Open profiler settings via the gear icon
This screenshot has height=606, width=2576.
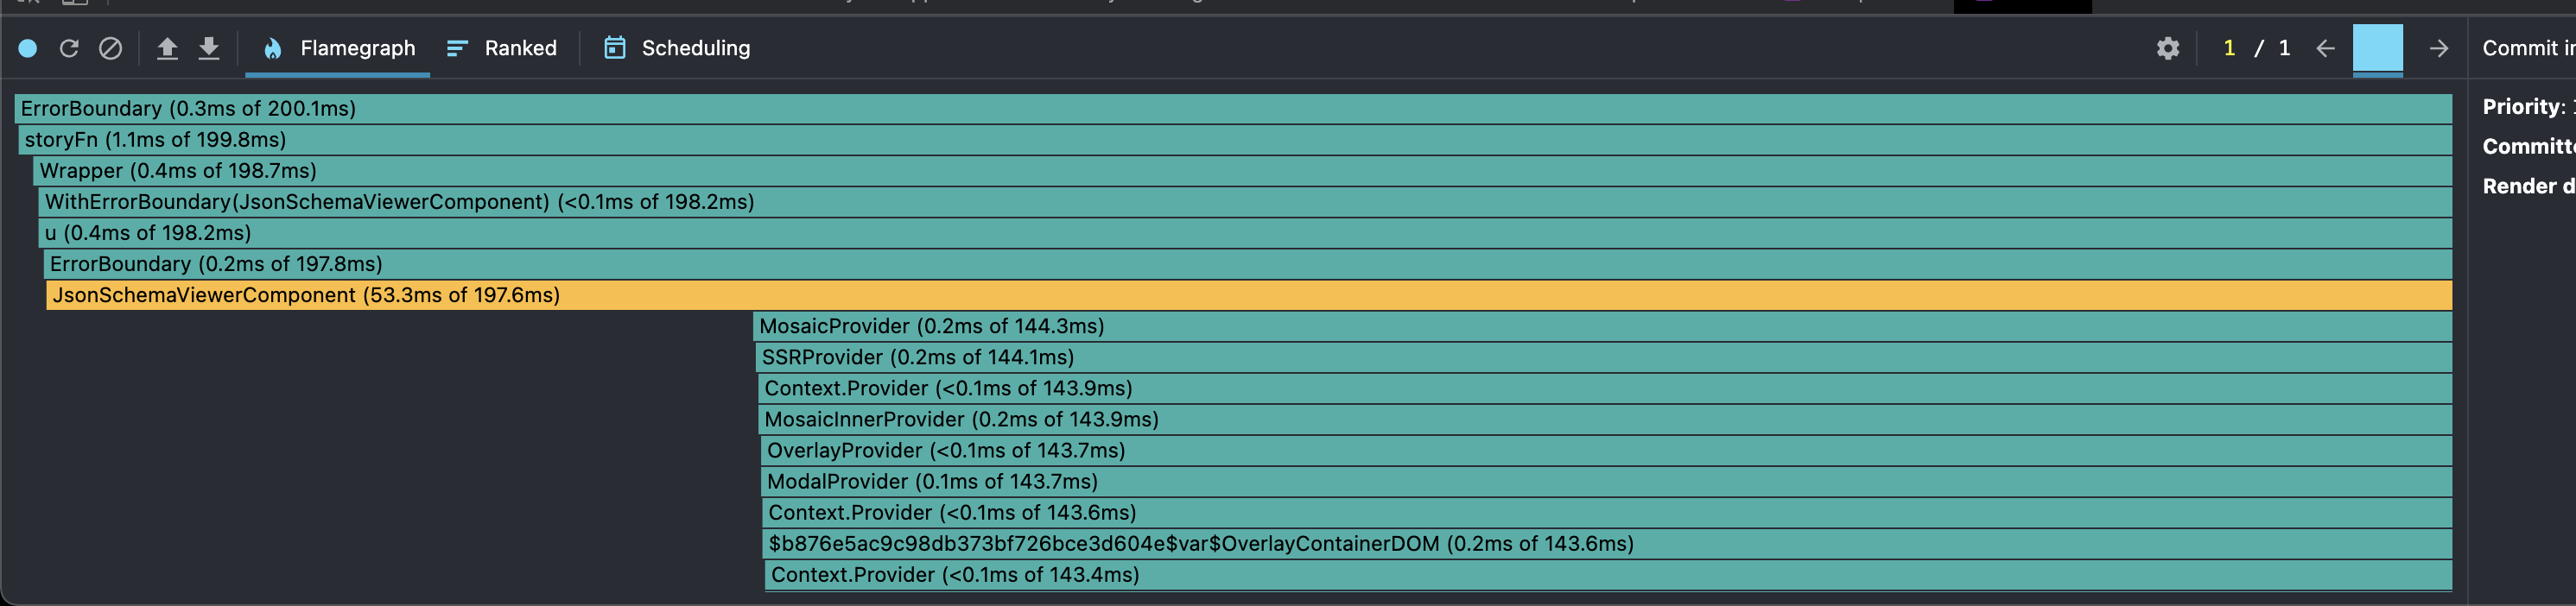tap(2167, 48)
